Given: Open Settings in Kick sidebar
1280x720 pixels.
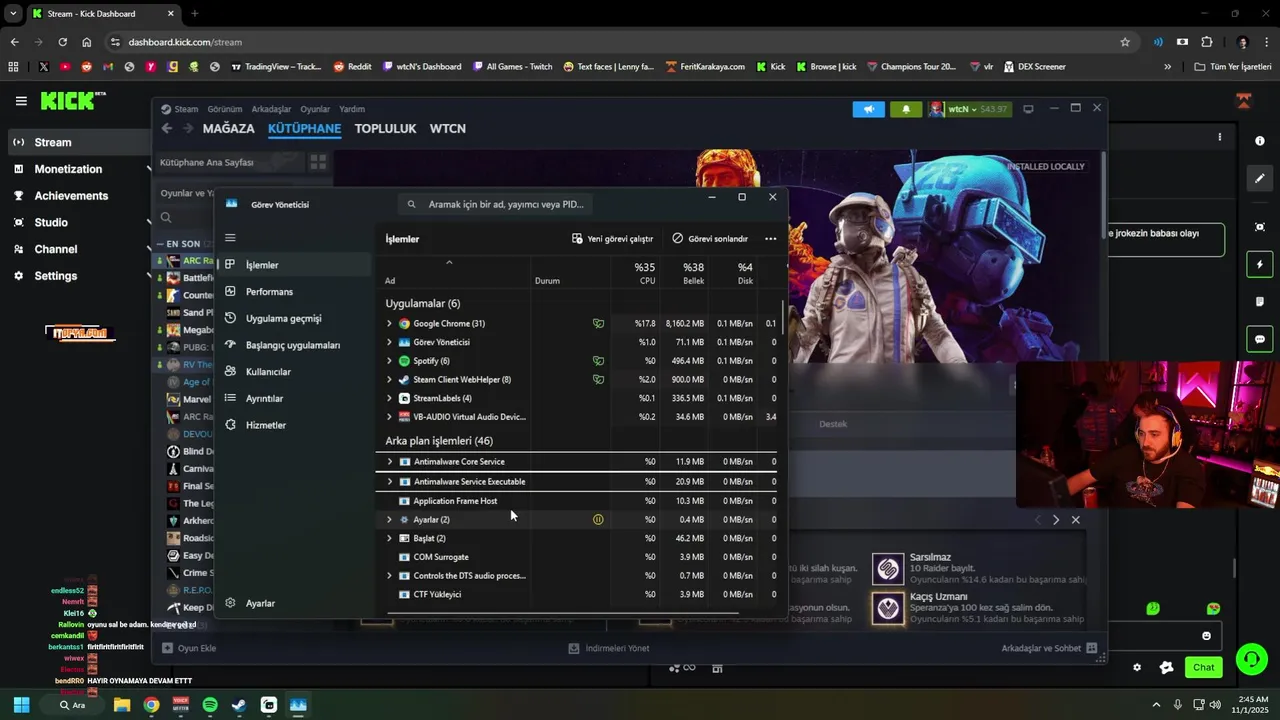Looking at the screenshot, I should [55, 276].
